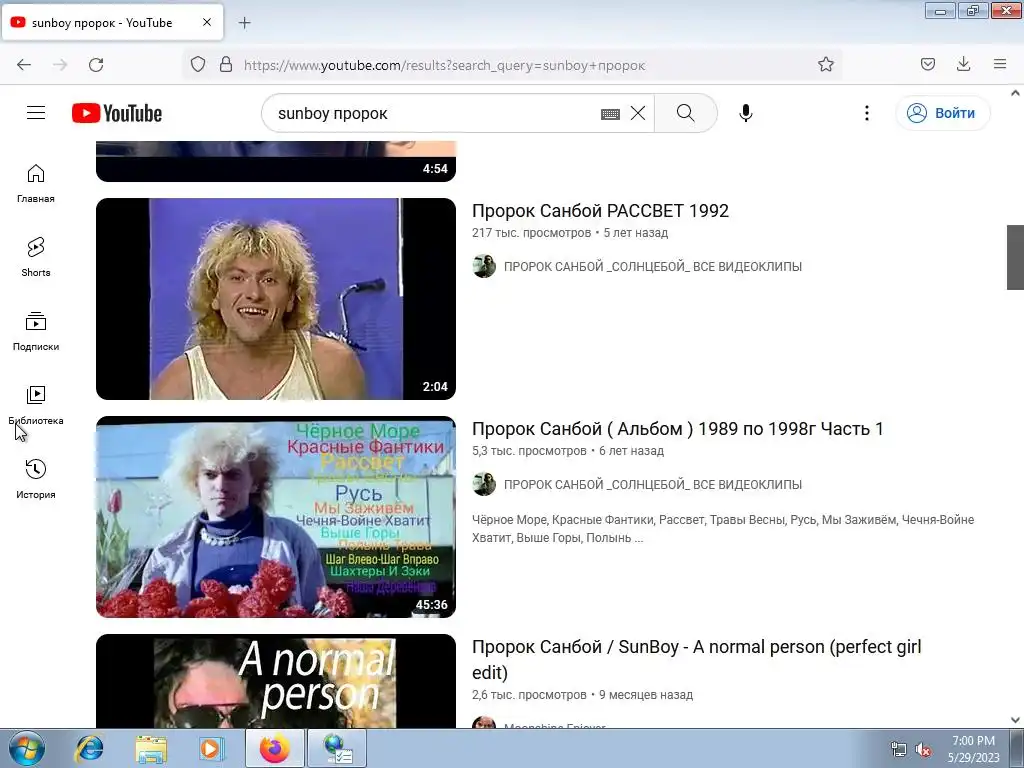Open the Pocket save icon
This screenshot has height=768, width=1024.
click(927, 64)
